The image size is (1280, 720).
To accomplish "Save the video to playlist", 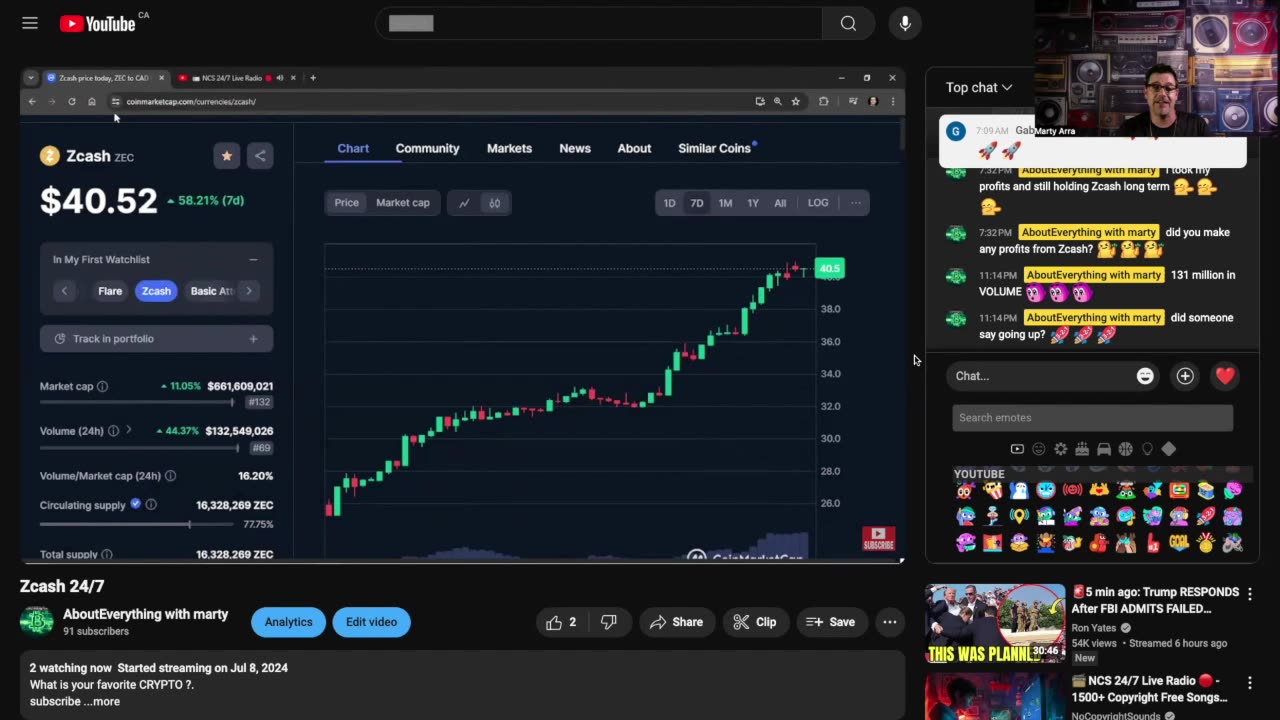I will tap(831, 622).
